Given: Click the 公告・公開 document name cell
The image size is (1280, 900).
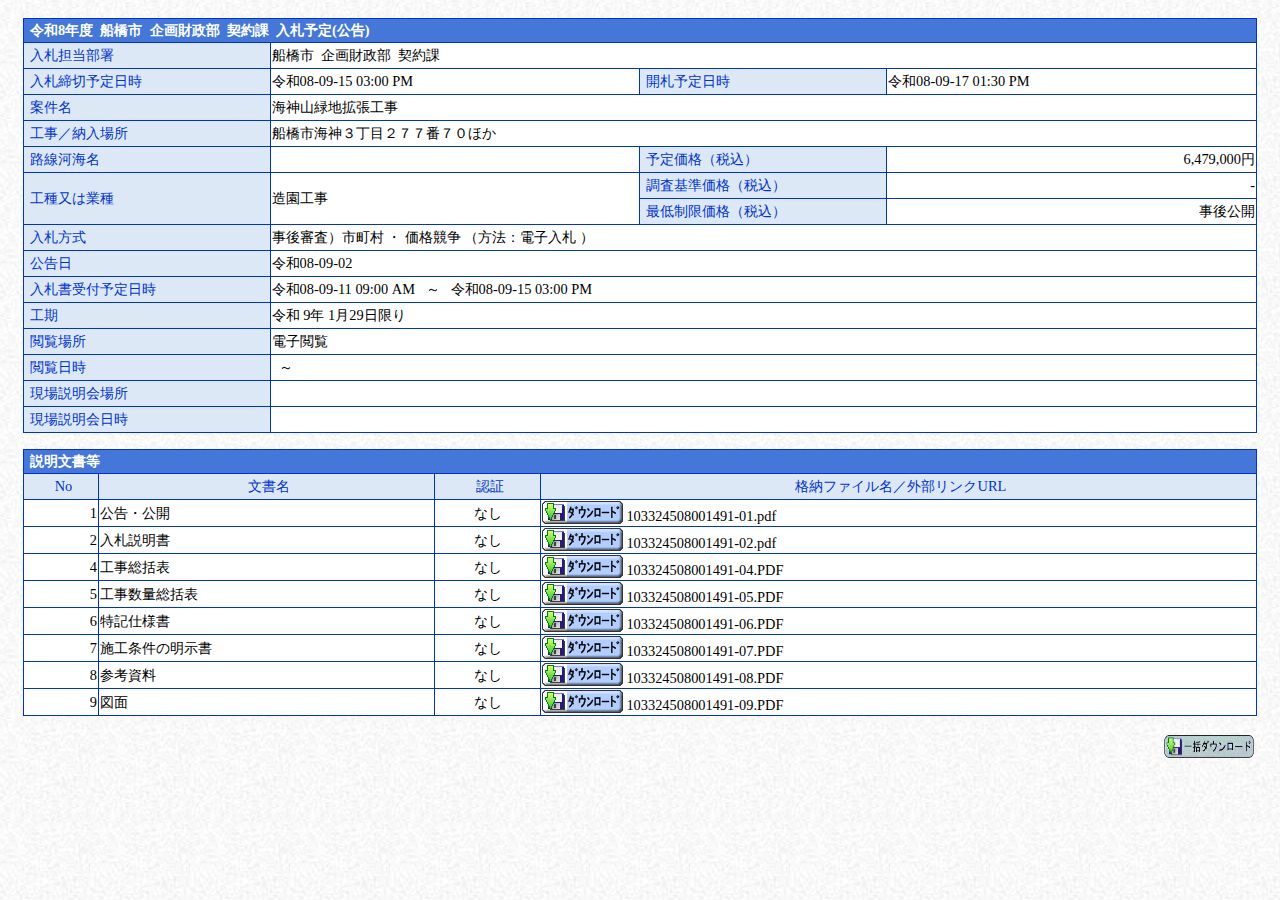Looking at the screenshot, I should [x=266, y=513].
